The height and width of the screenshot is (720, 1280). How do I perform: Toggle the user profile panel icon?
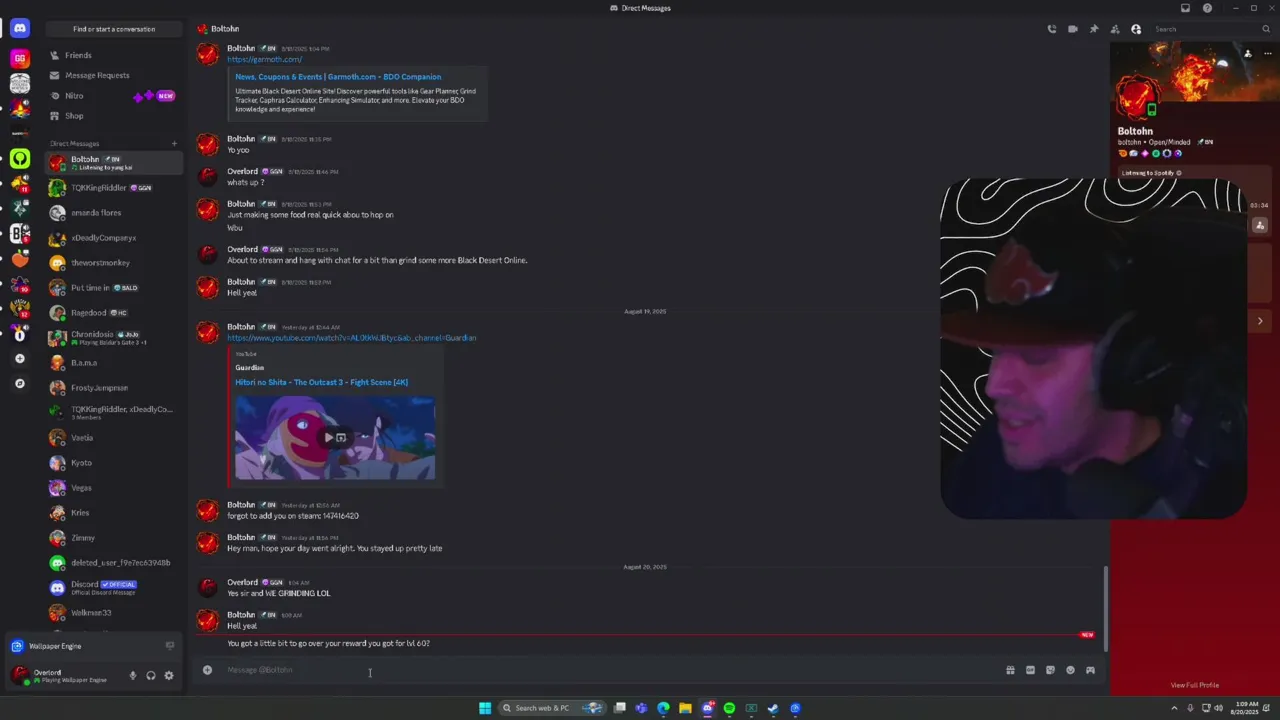tap(1136, 29)
